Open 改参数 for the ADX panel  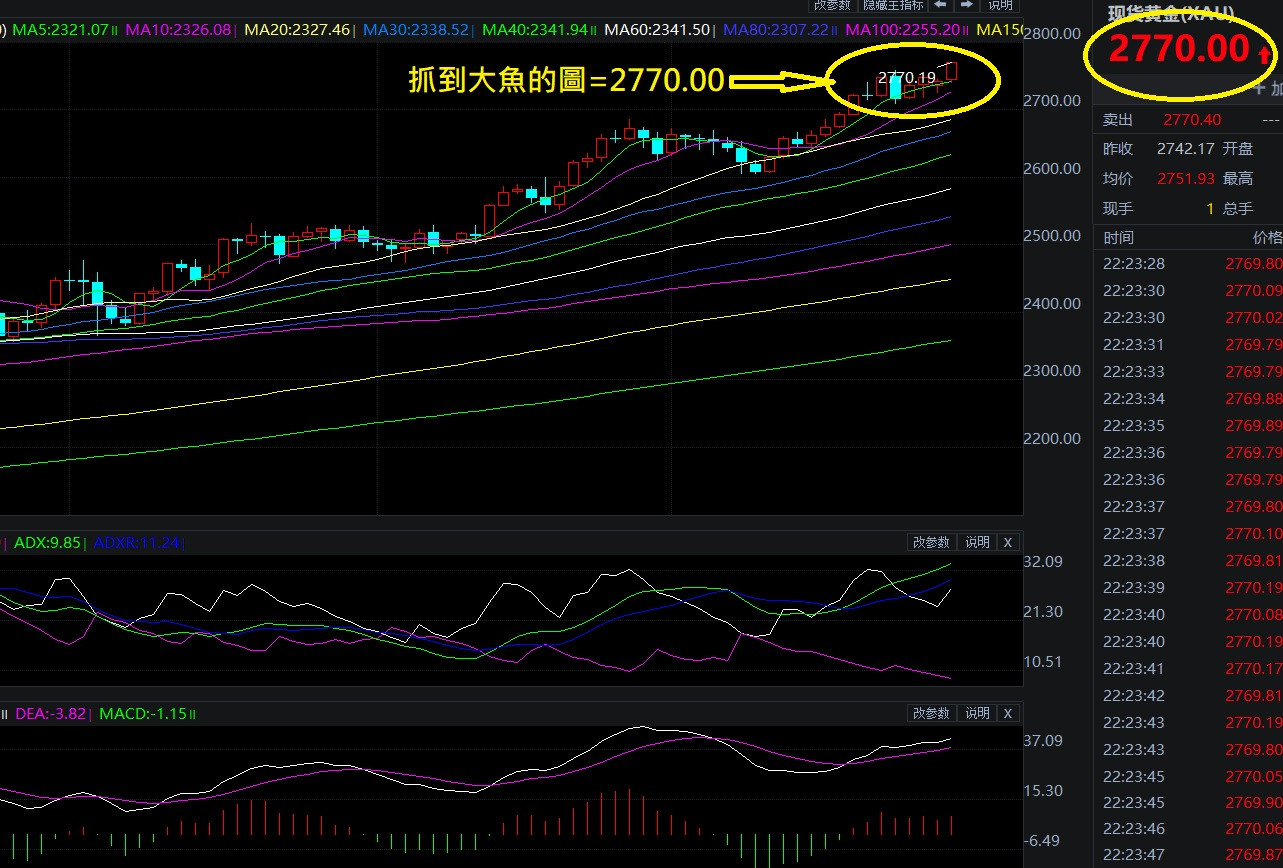tap(930, 542)
